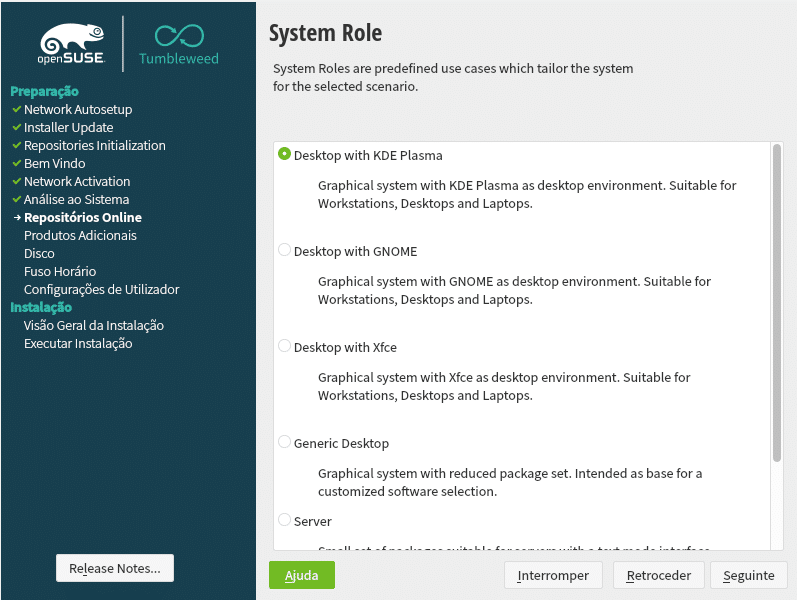Click the checkmark beside Bem Vindo
This screenshot has width=797, height=600.
16,163
